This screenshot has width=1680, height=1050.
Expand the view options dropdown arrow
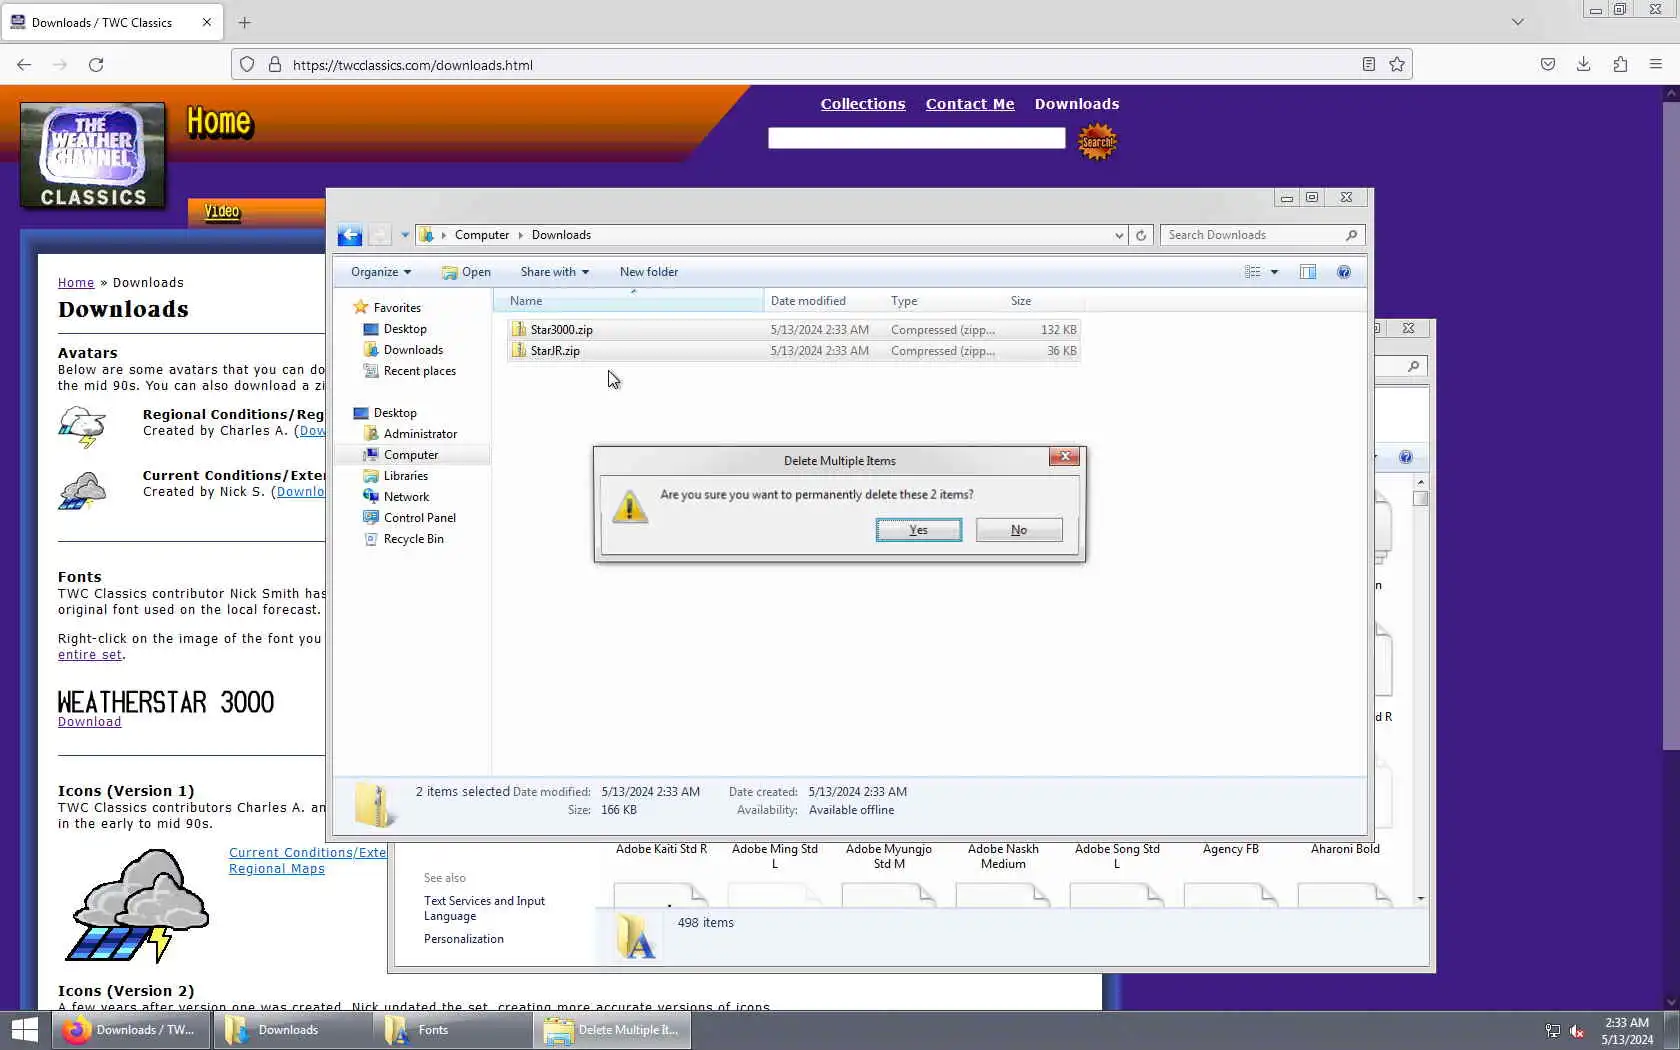pyautogui.click(x=1274, y=272)
